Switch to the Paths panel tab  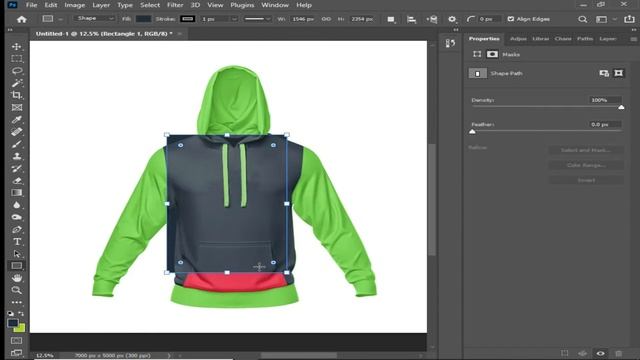pyautogui.click(x=585, y=39)
